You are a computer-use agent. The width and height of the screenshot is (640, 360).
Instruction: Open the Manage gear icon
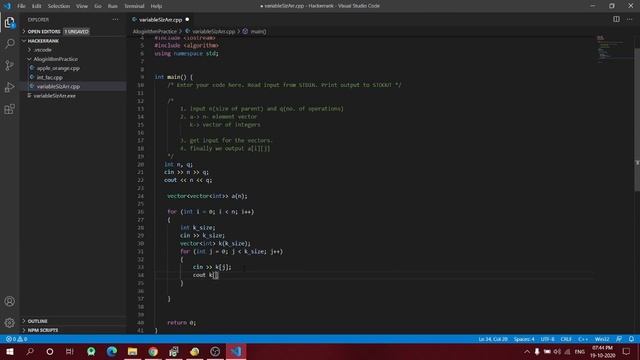(9, 323)
